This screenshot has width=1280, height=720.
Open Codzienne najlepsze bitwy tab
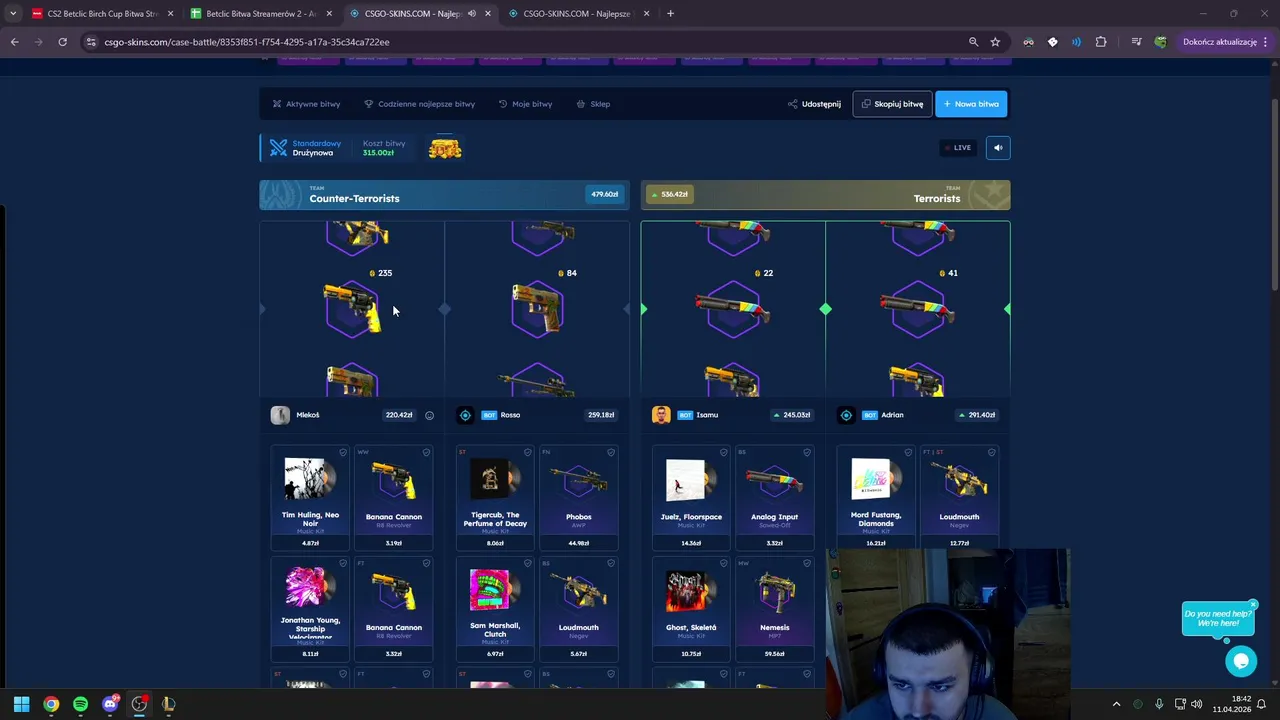(x=419, y=104)
